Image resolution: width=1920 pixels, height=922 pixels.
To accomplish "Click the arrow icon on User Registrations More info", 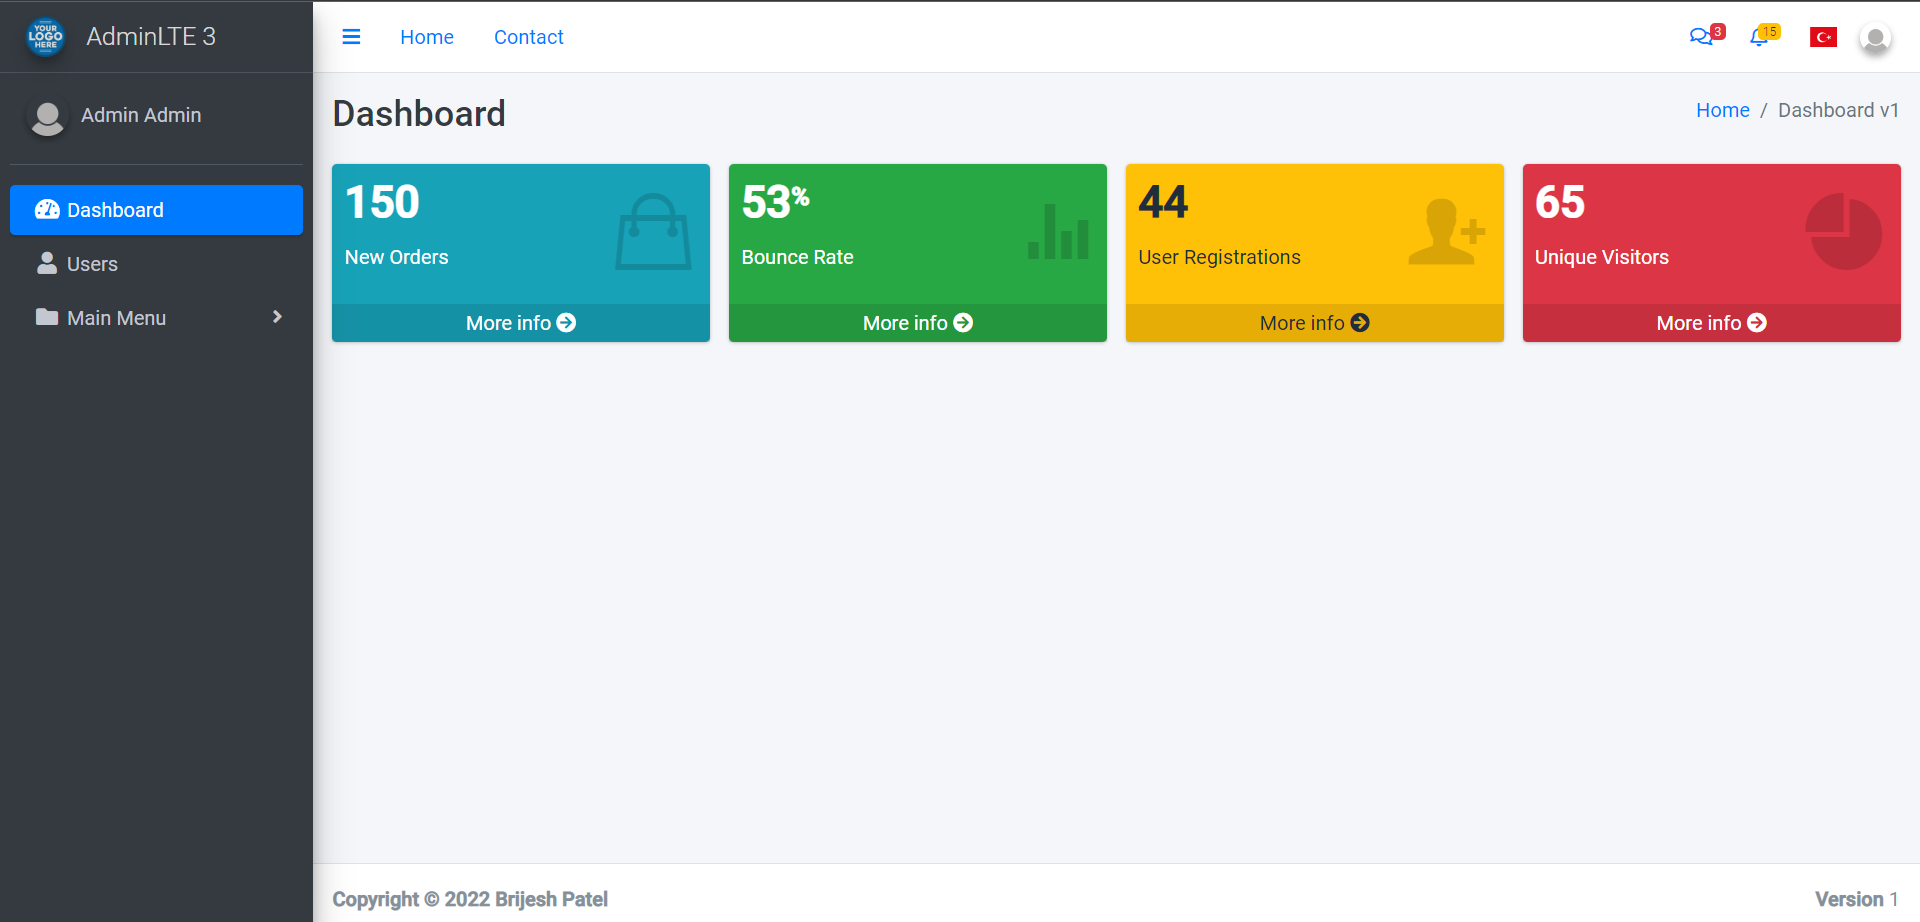I will click(1360, 323).
